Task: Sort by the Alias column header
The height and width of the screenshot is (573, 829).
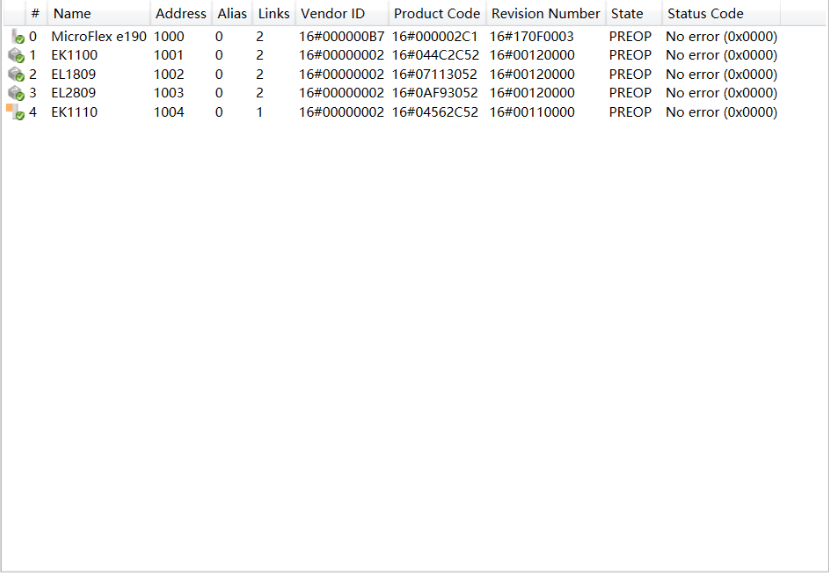Action: coord(232,13)
